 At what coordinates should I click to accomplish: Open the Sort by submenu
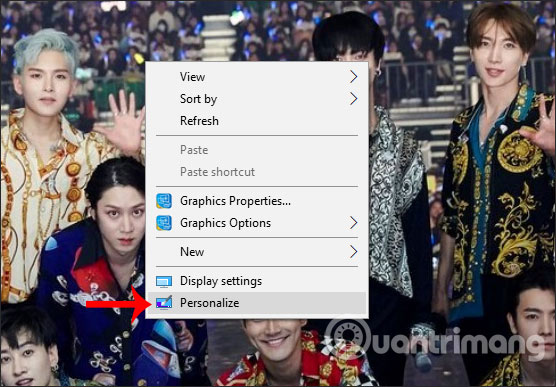[257, 99]
